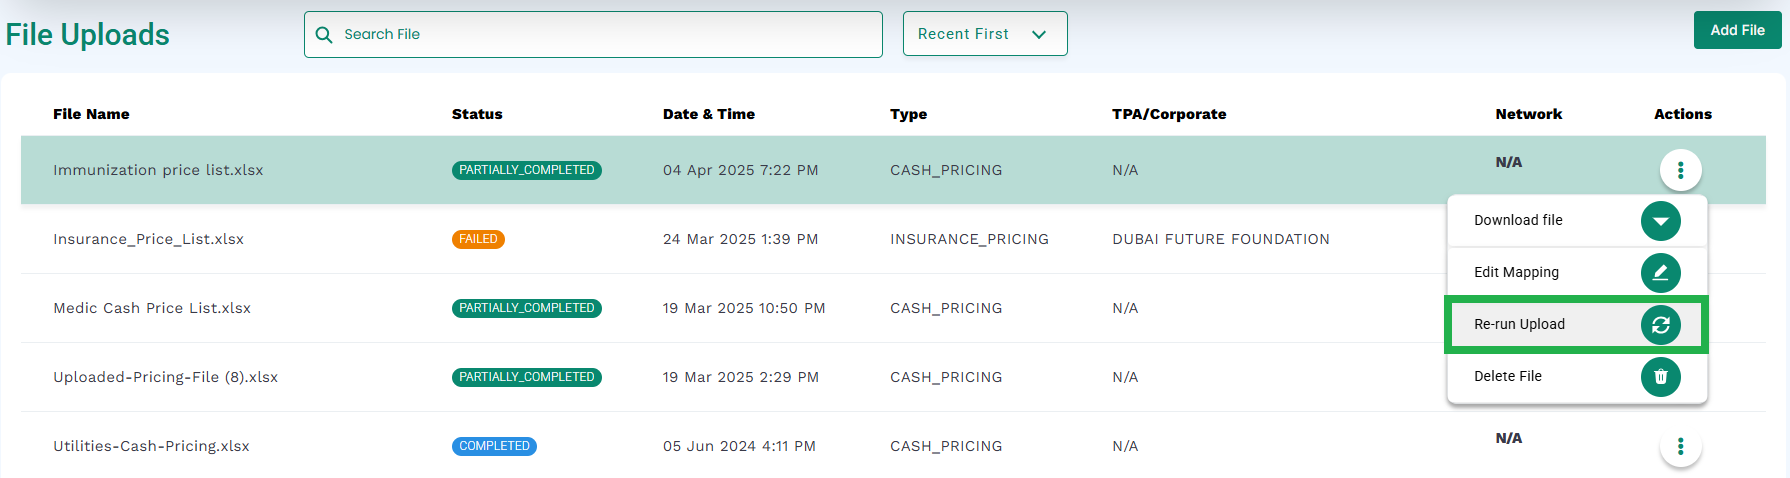Click the COMPLETED status badge

pyautogui.click(x=494, y=446)
